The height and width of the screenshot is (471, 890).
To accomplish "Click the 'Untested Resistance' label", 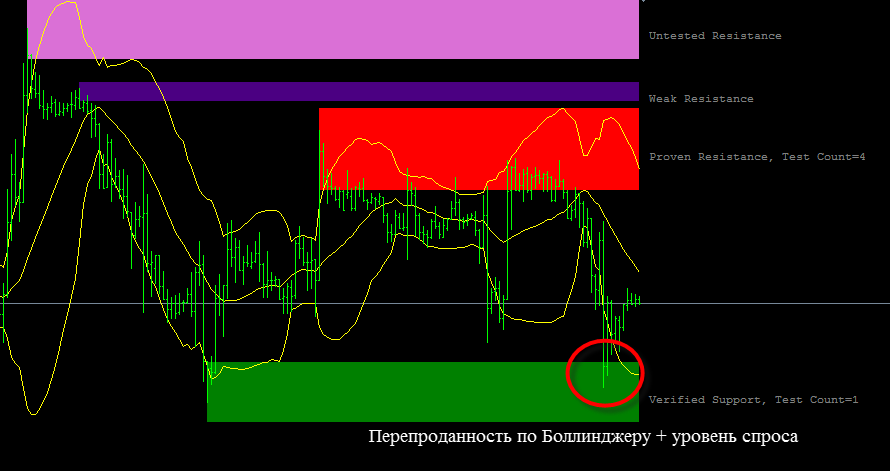I will pos(715,36).
